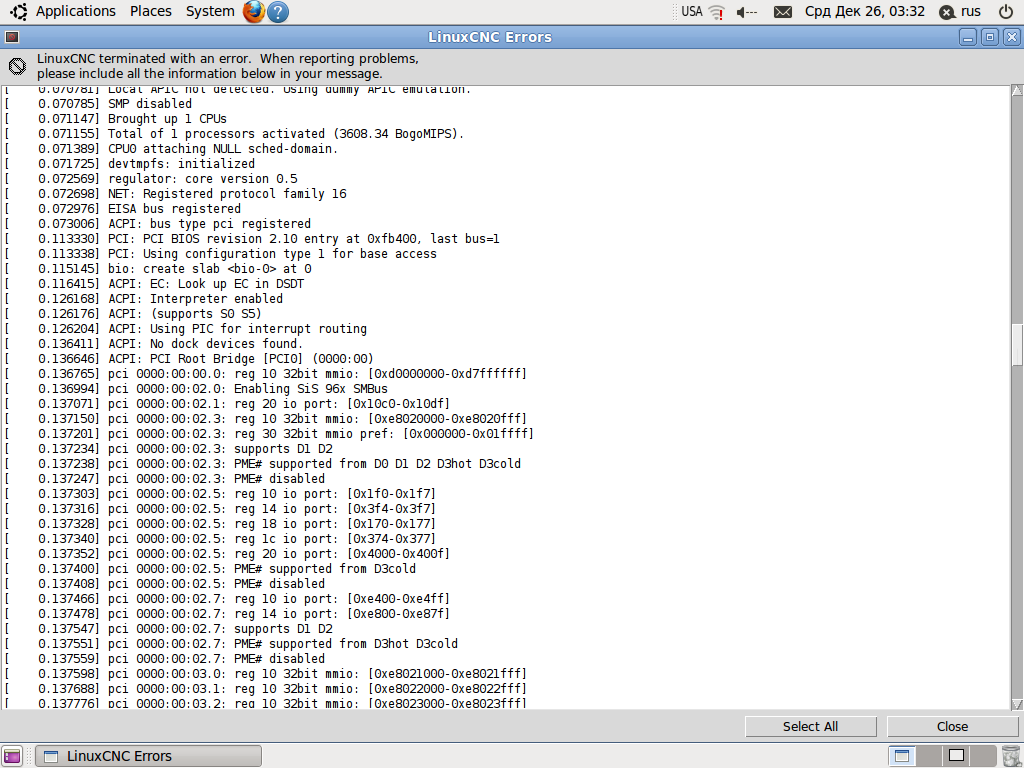The height and width of the screenshot is (768, 1024).
Task: Click the error stop icon beside the message
Action: click(18, 66)
